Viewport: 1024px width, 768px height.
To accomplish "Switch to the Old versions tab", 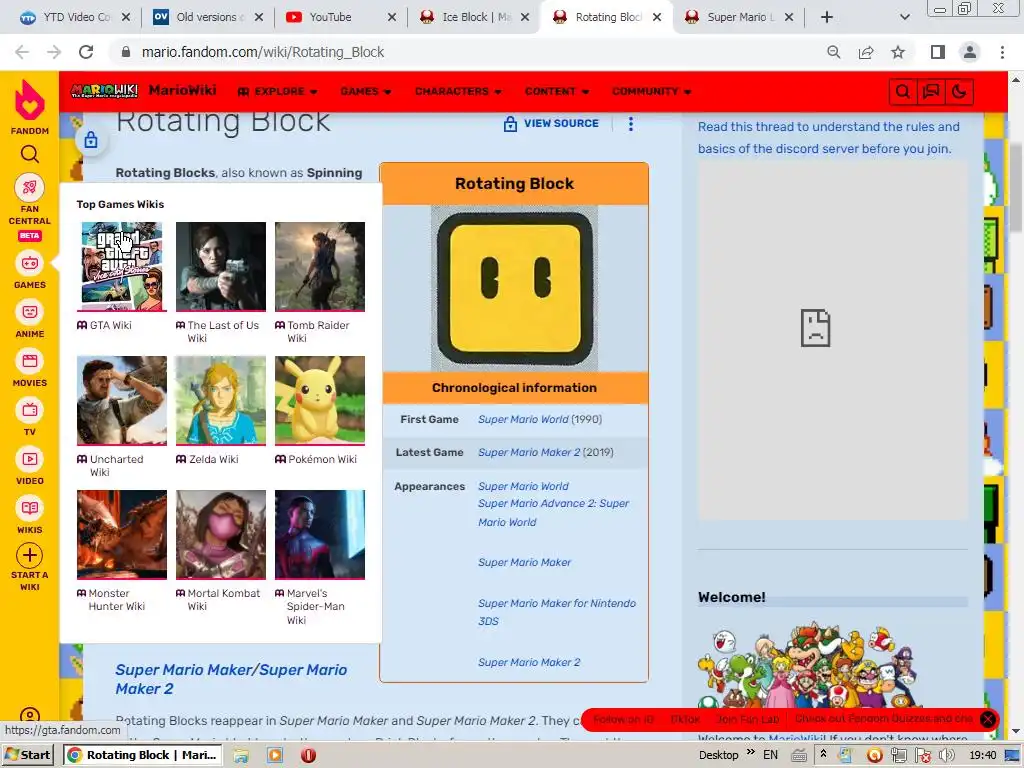I will pos(206,17).
